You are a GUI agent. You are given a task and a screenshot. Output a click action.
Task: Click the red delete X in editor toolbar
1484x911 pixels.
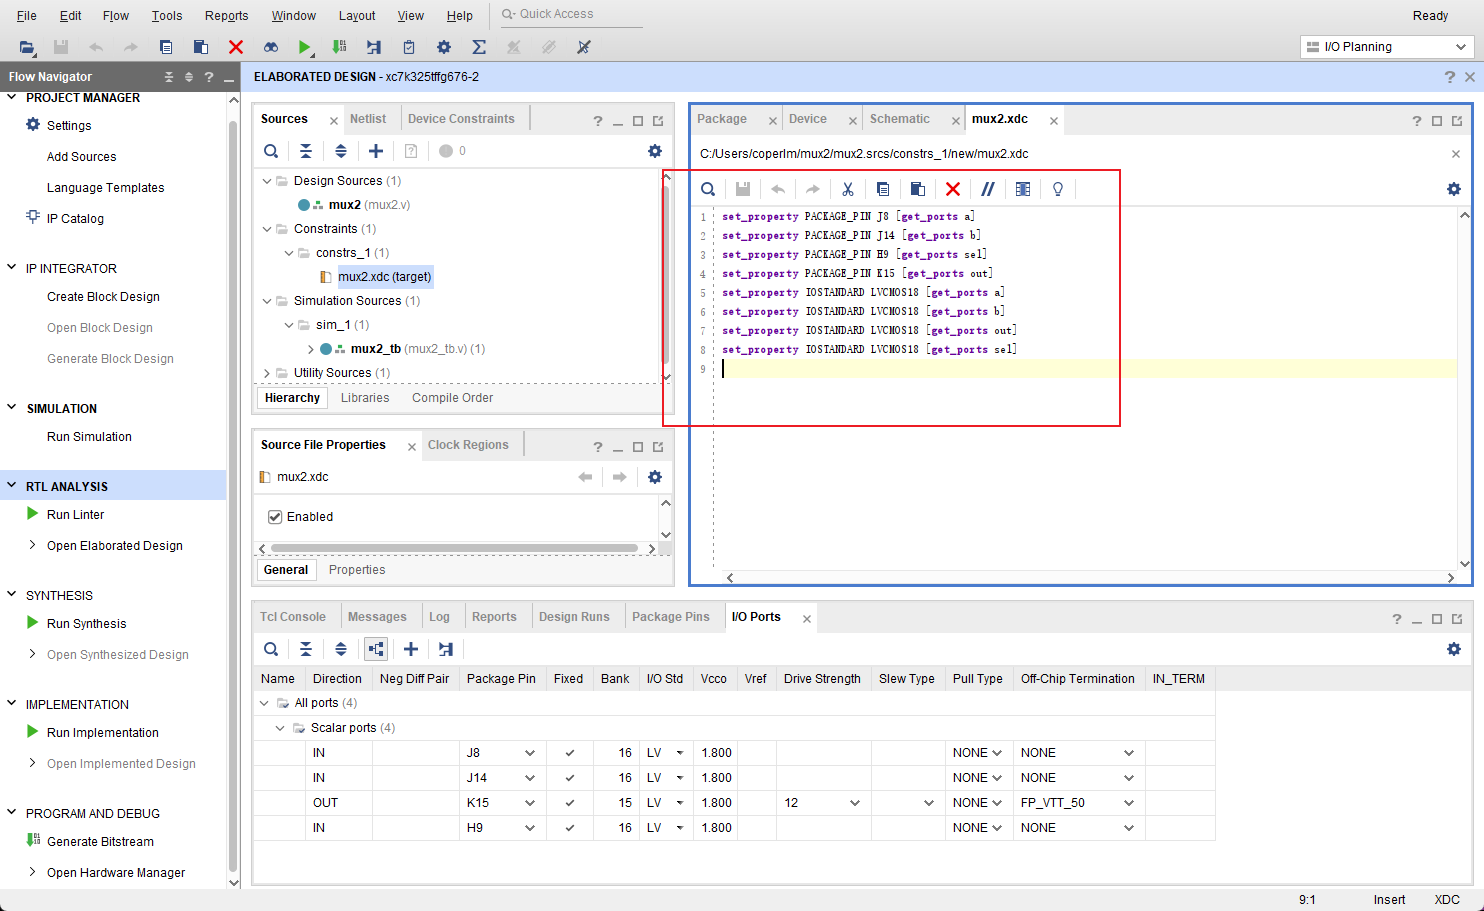[953, 189]
